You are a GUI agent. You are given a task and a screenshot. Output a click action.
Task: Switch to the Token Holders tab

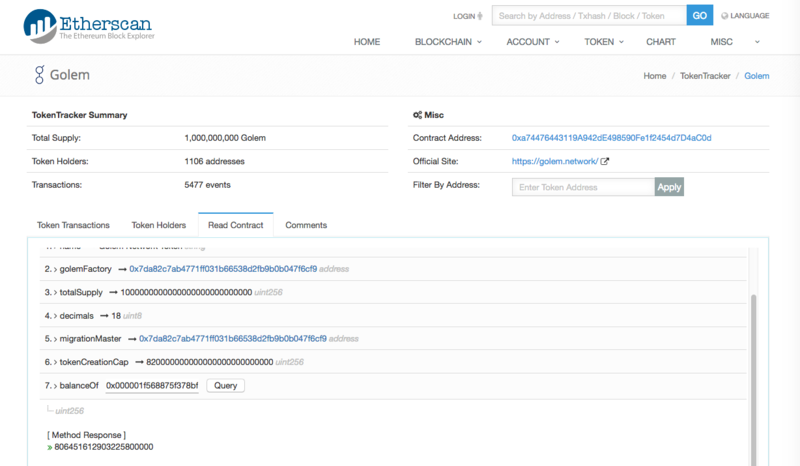(x=159, y=225)
